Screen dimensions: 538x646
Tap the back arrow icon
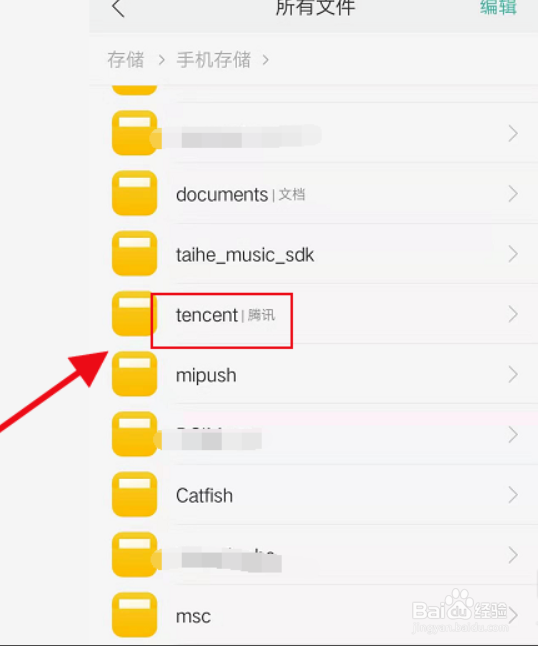click(118, 8)
